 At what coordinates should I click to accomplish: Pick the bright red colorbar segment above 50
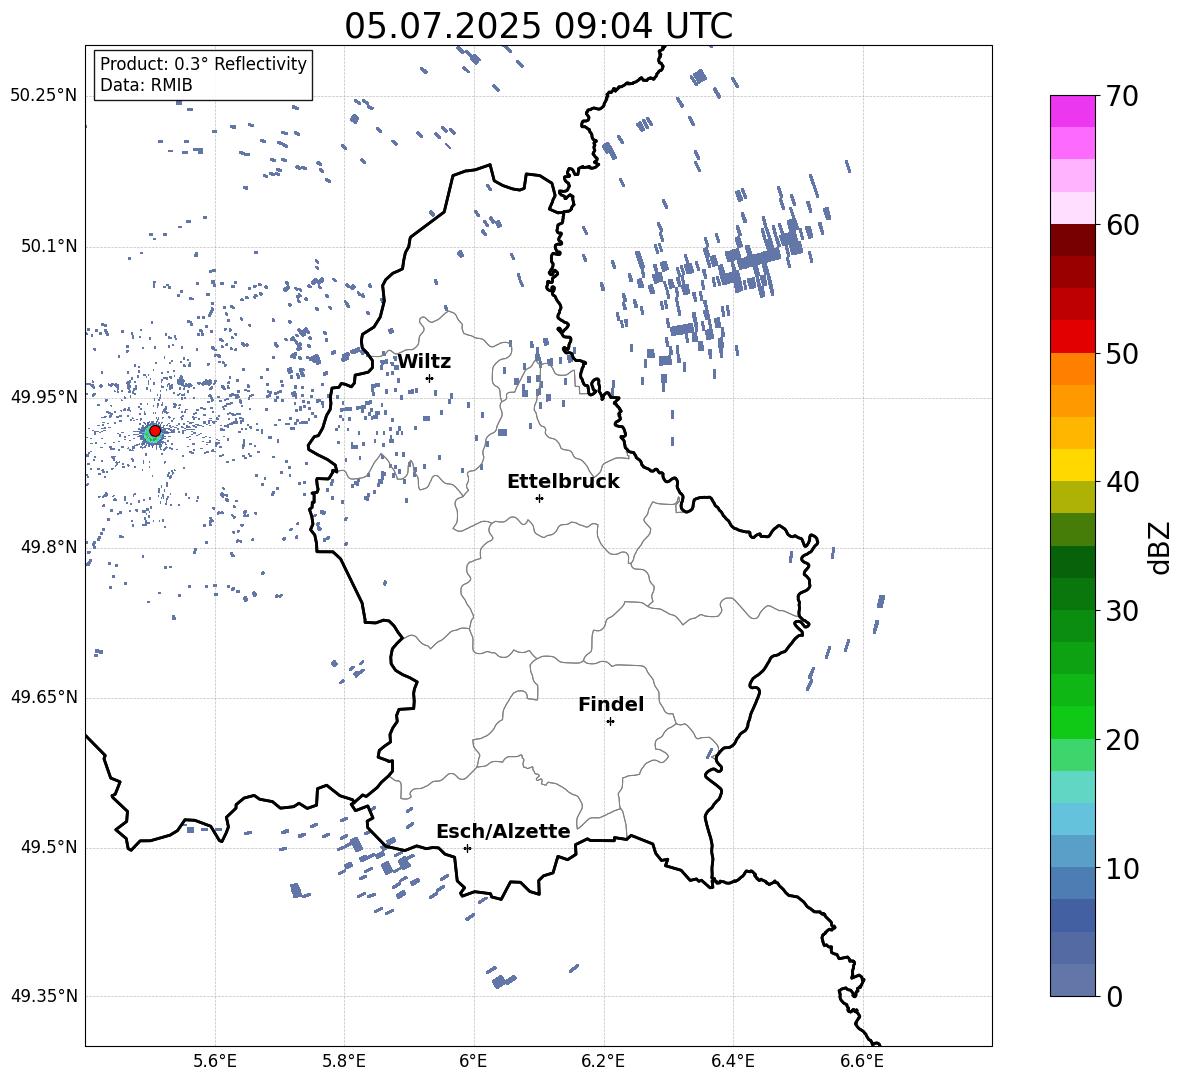(1072, 336)
